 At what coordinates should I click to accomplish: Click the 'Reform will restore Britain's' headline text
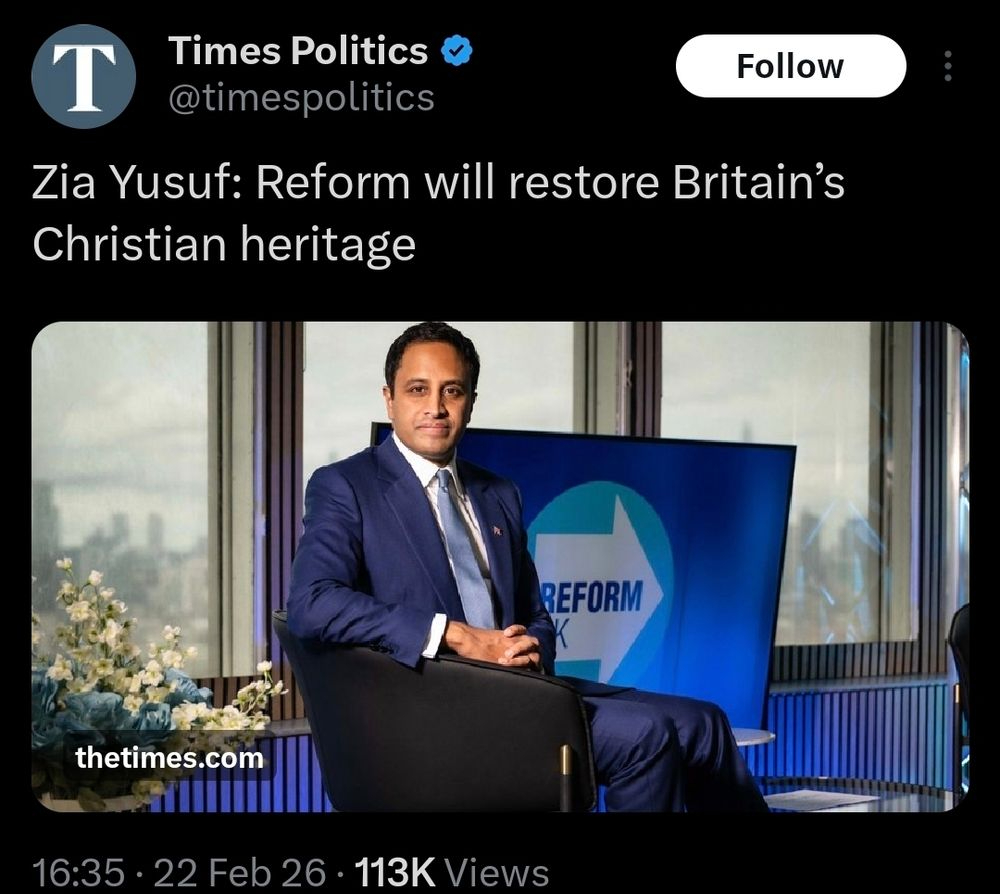[x=550, y=183]
